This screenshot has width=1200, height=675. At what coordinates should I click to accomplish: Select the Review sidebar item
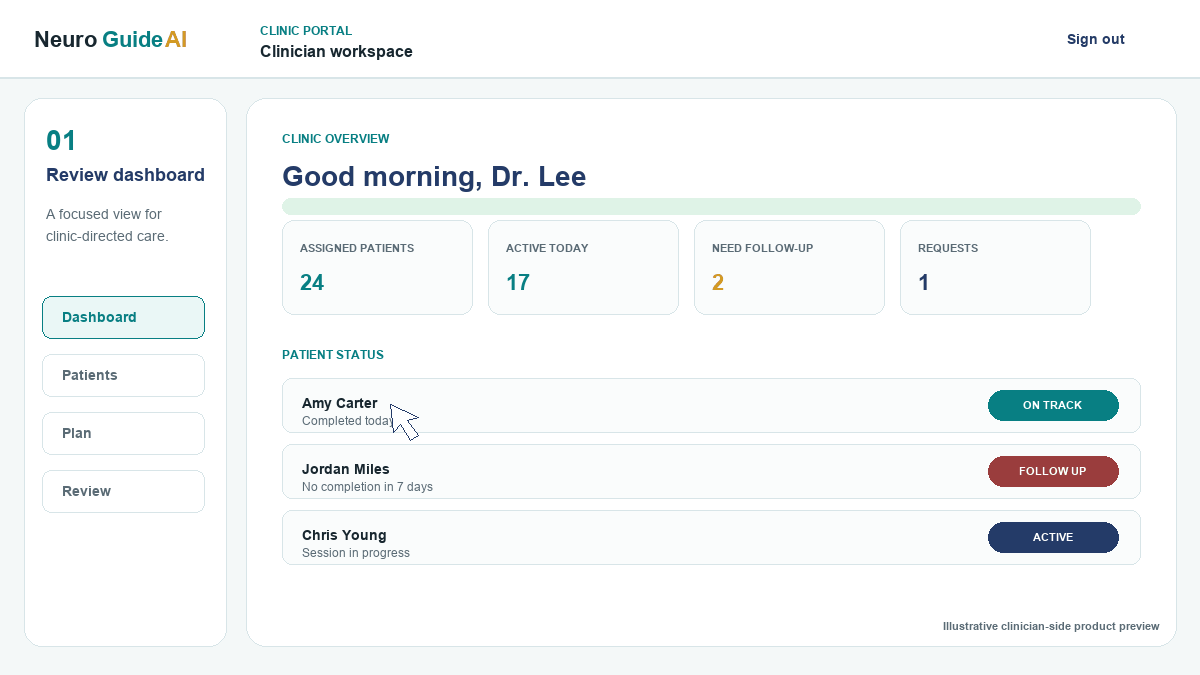click(x=123, y=491)
